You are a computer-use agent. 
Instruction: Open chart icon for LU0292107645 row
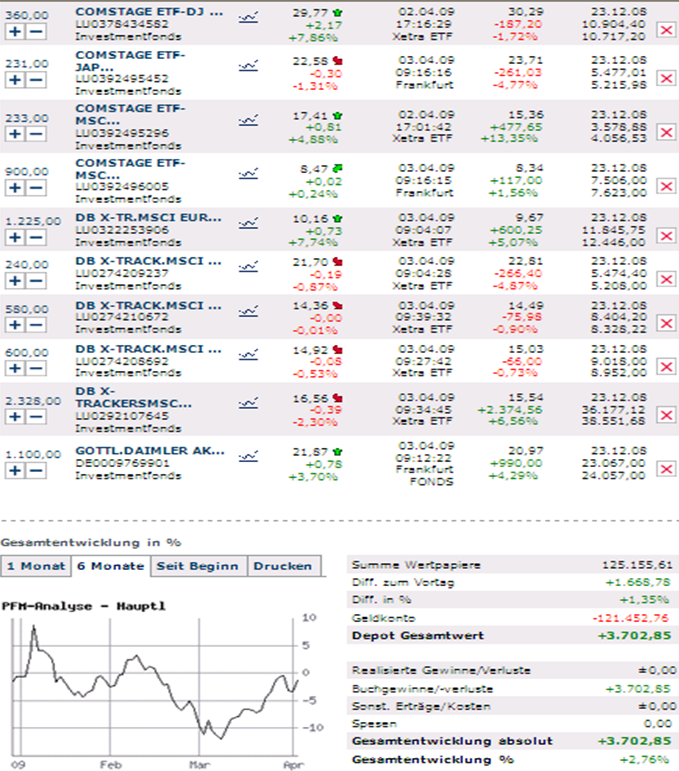click(248, 404)
